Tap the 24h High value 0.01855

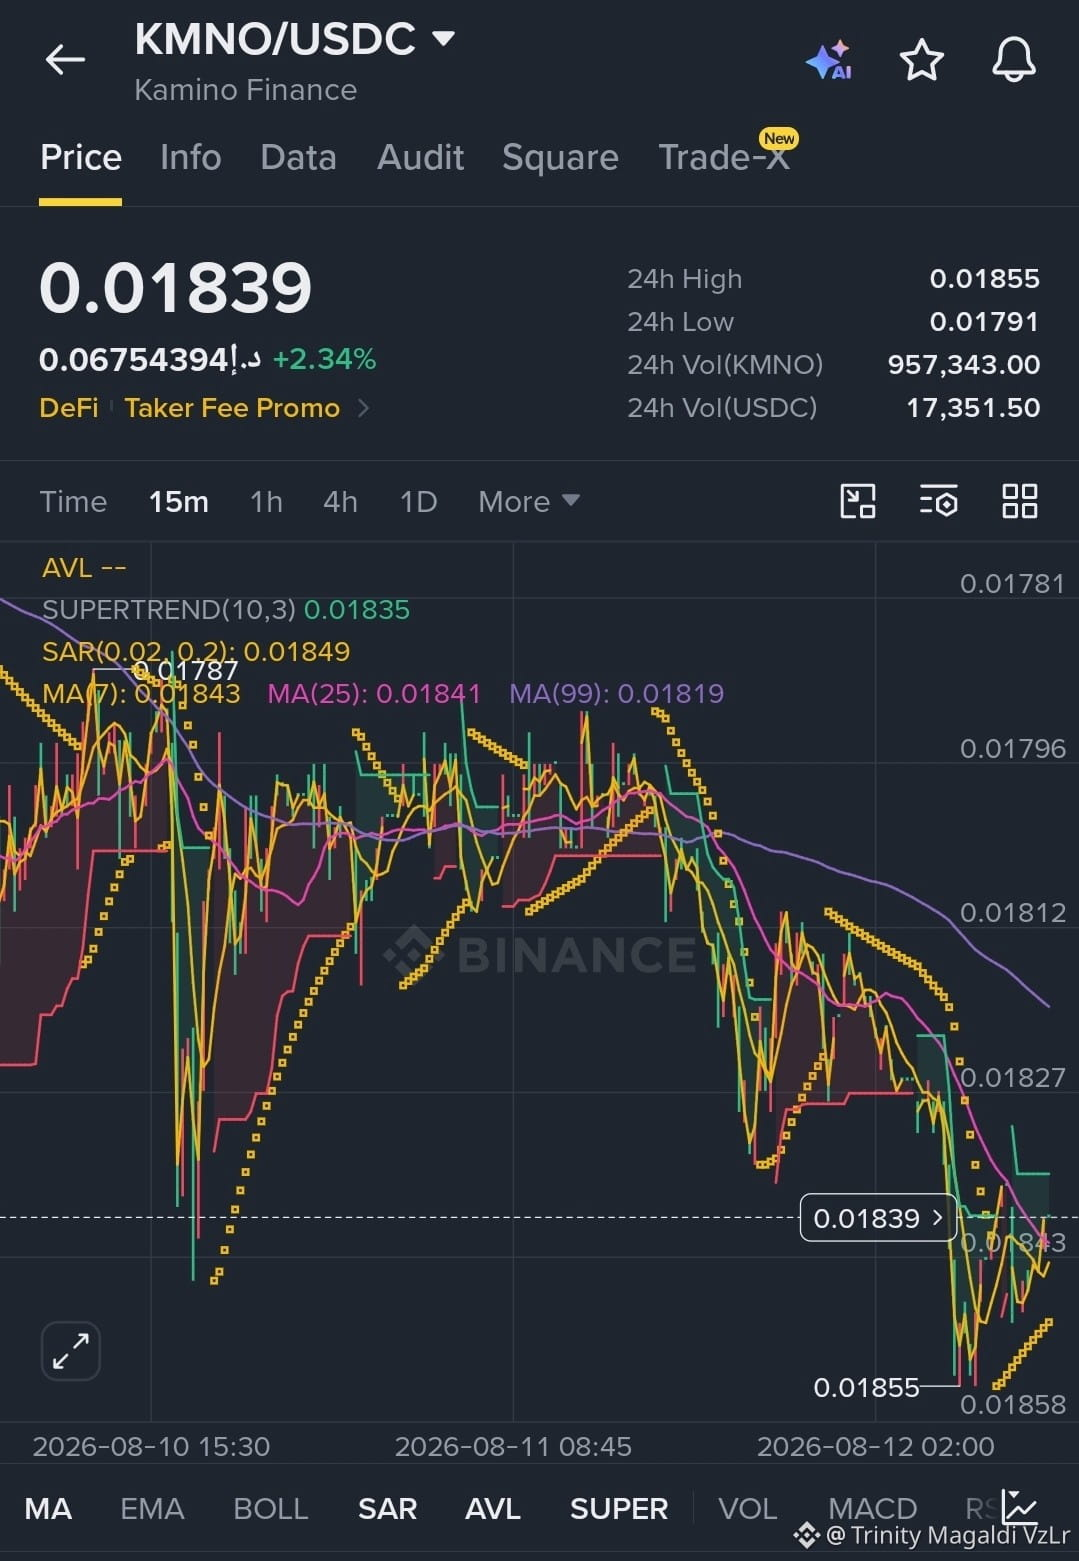984,279
